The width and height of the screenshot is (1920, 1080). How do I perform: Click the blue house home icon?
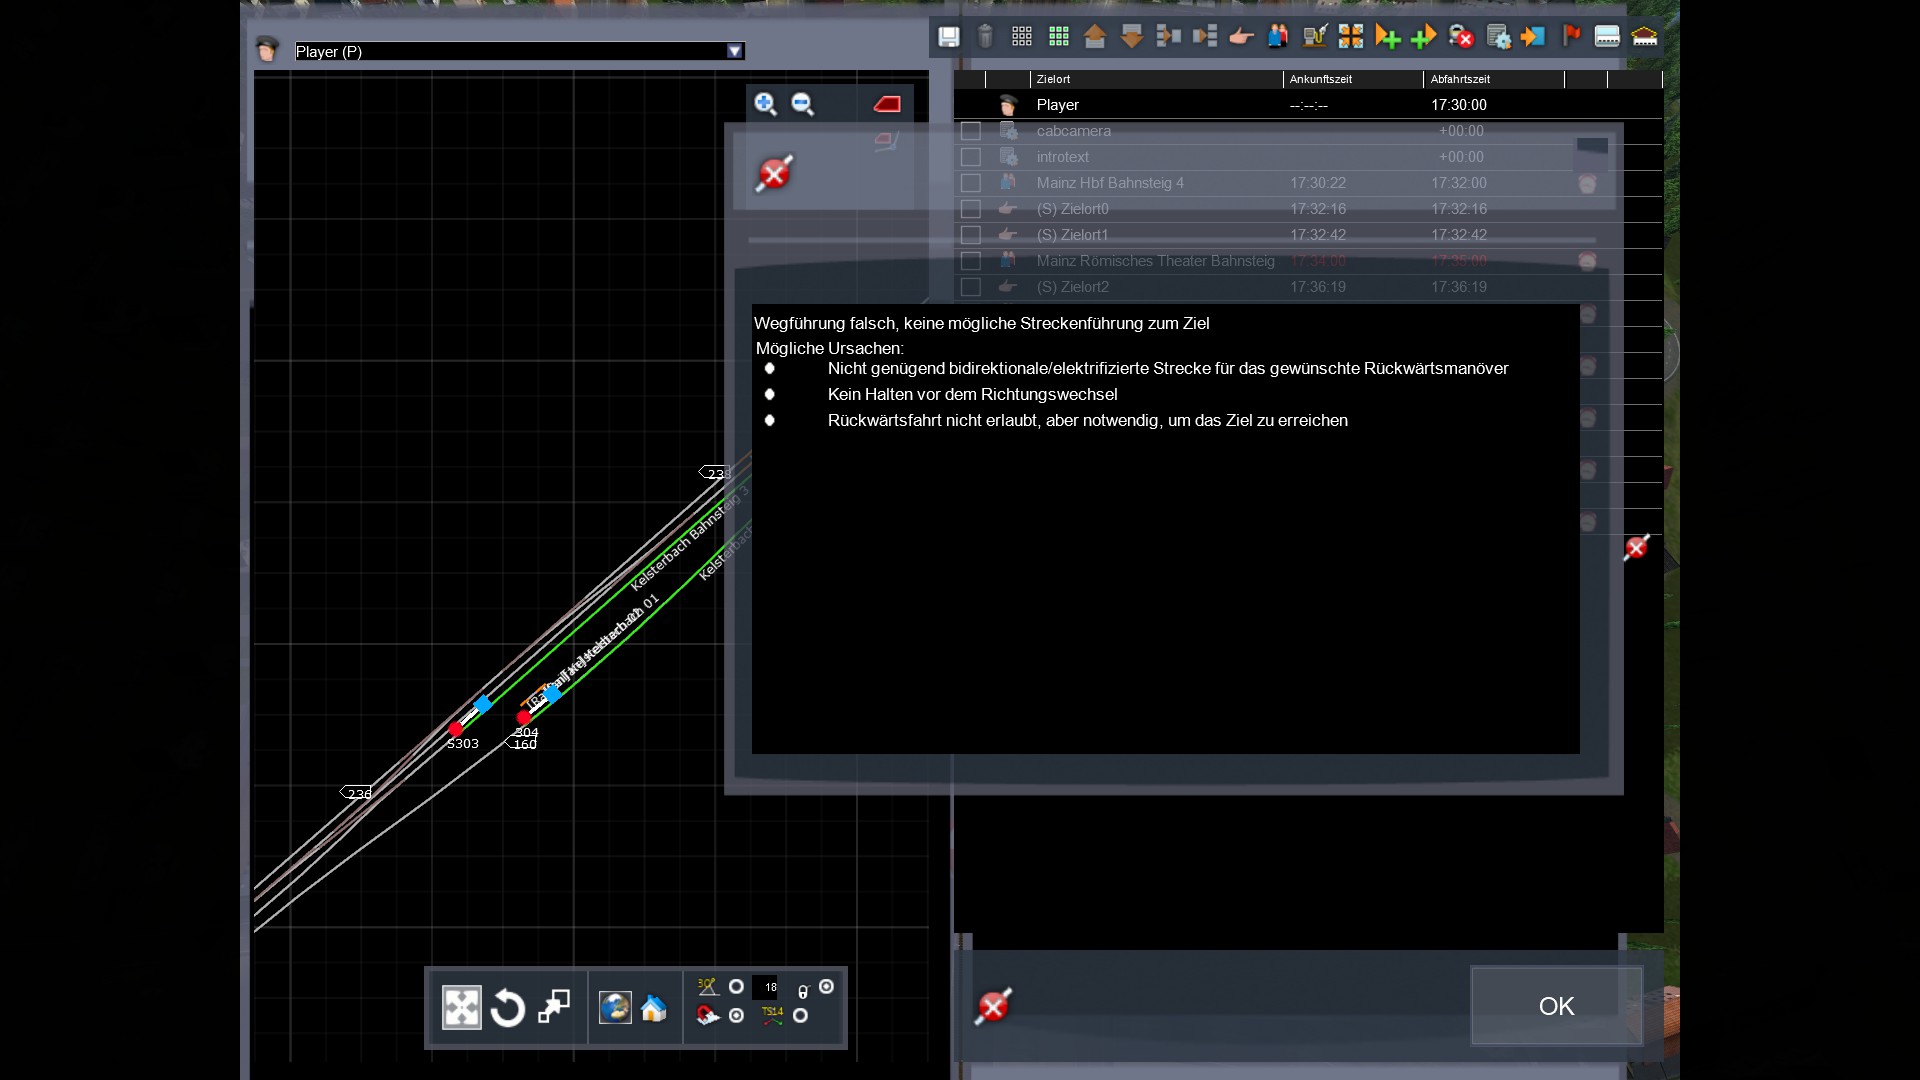(x=654, y=1008)
